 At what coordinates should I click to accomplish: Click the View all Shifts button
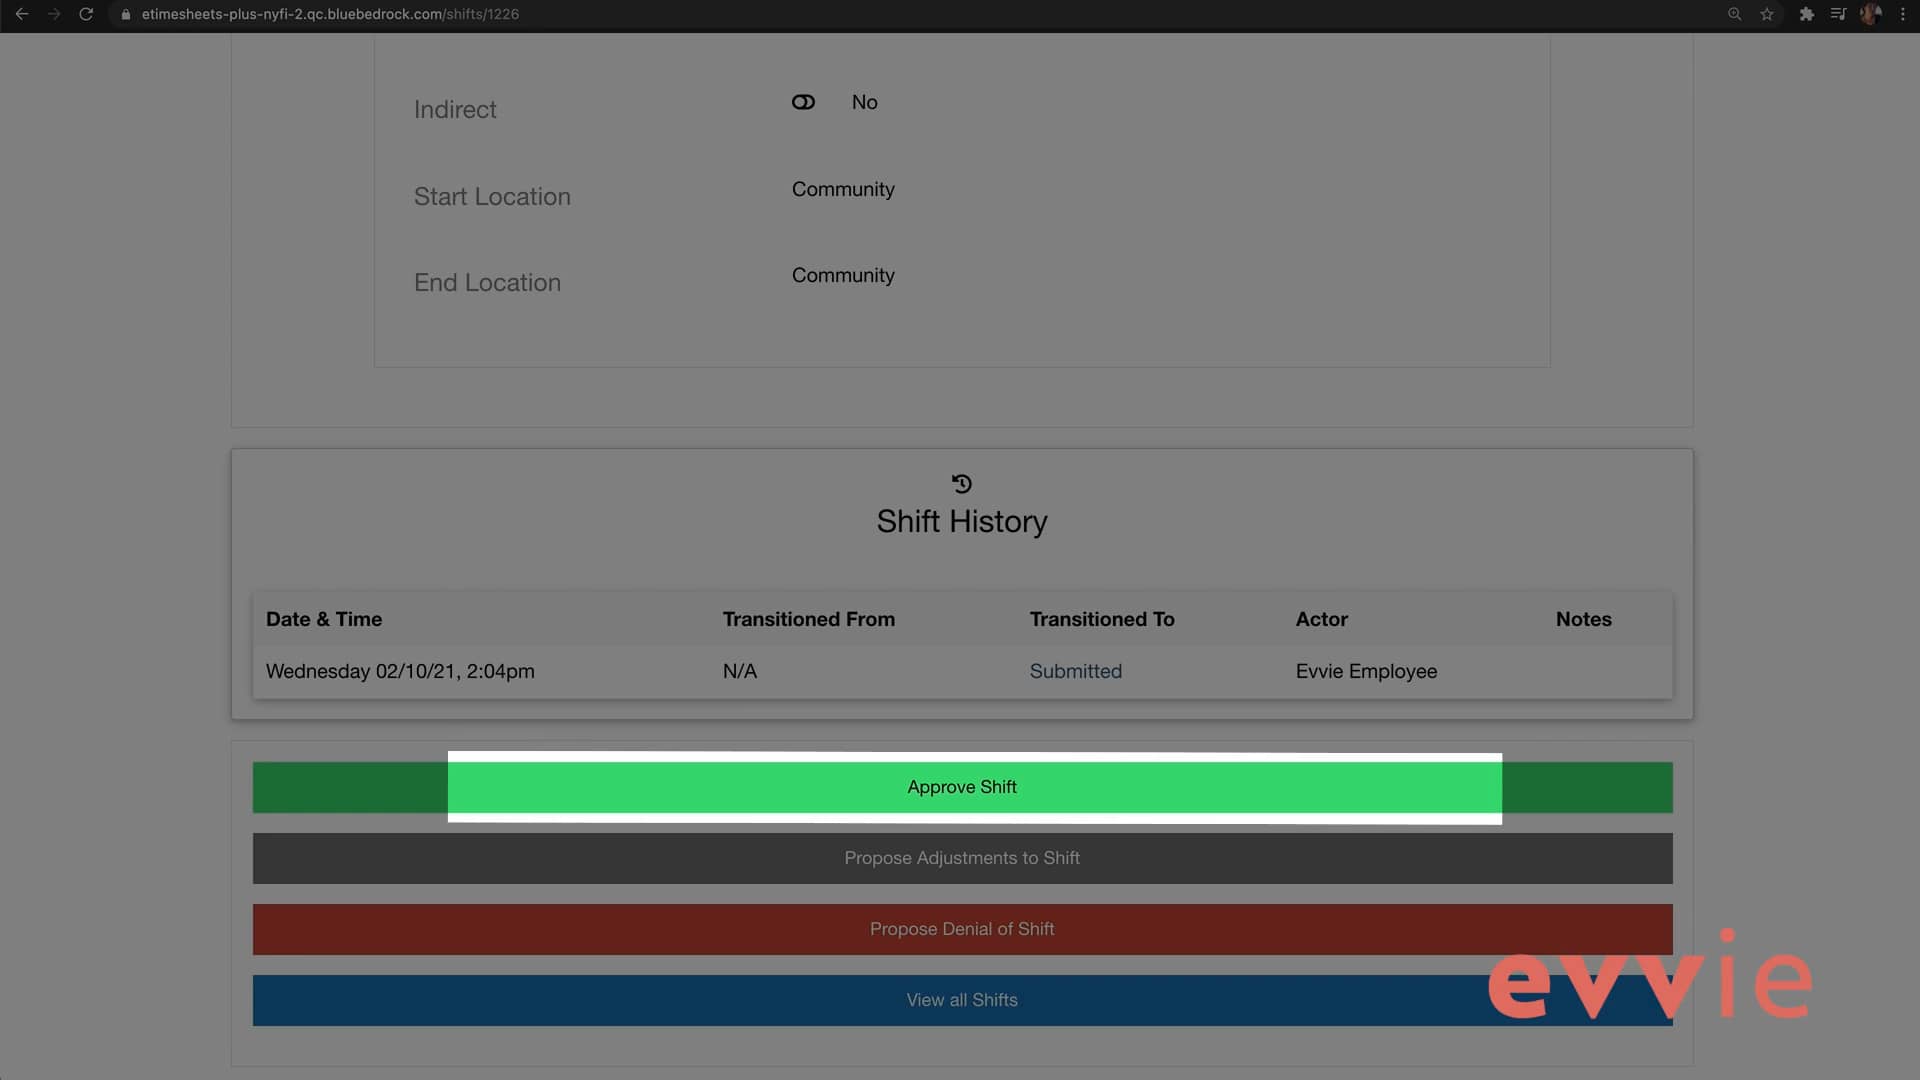click(962, 1000)
